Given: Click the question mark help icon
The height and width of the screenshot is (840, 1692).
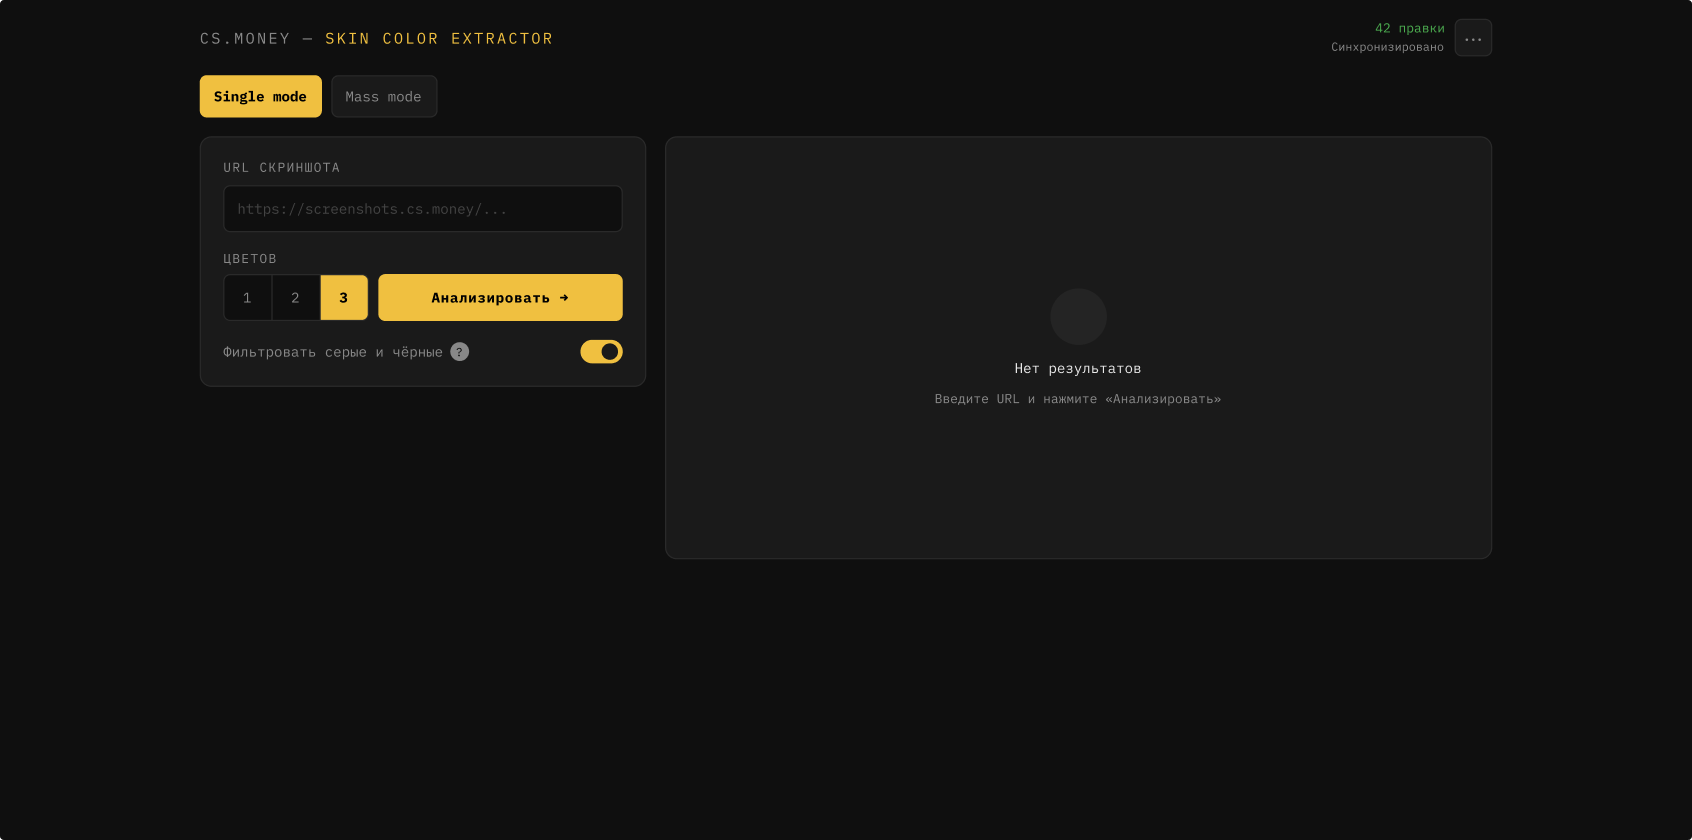Looking at the screenshot, I should coord(459,352).
